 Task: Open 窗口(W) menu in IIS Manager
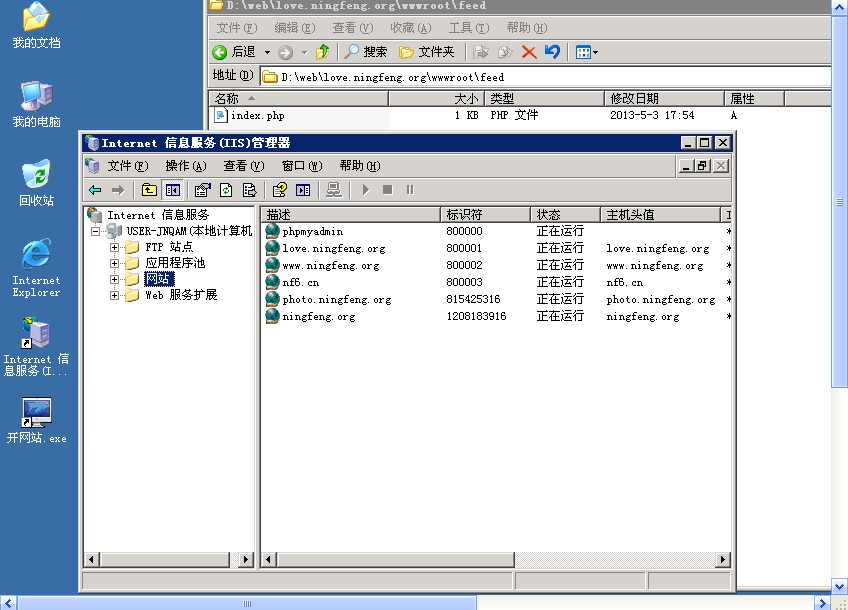[302, 165]
